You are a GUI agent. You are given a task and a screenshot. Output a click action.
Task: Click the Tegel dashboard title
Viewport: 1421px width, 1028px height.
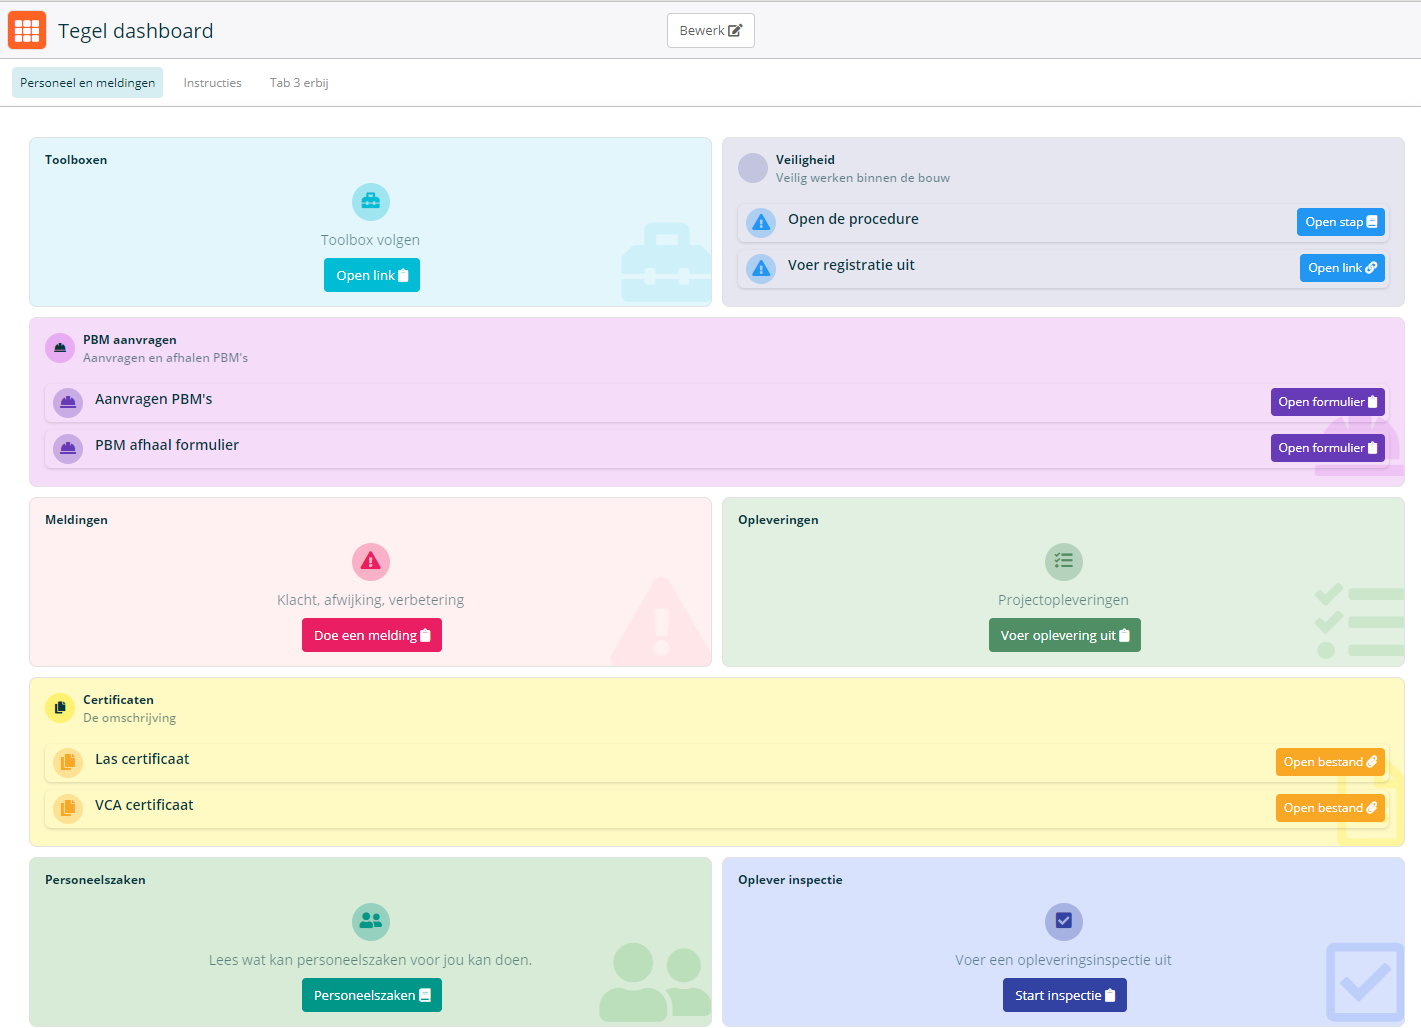[135, 31]
